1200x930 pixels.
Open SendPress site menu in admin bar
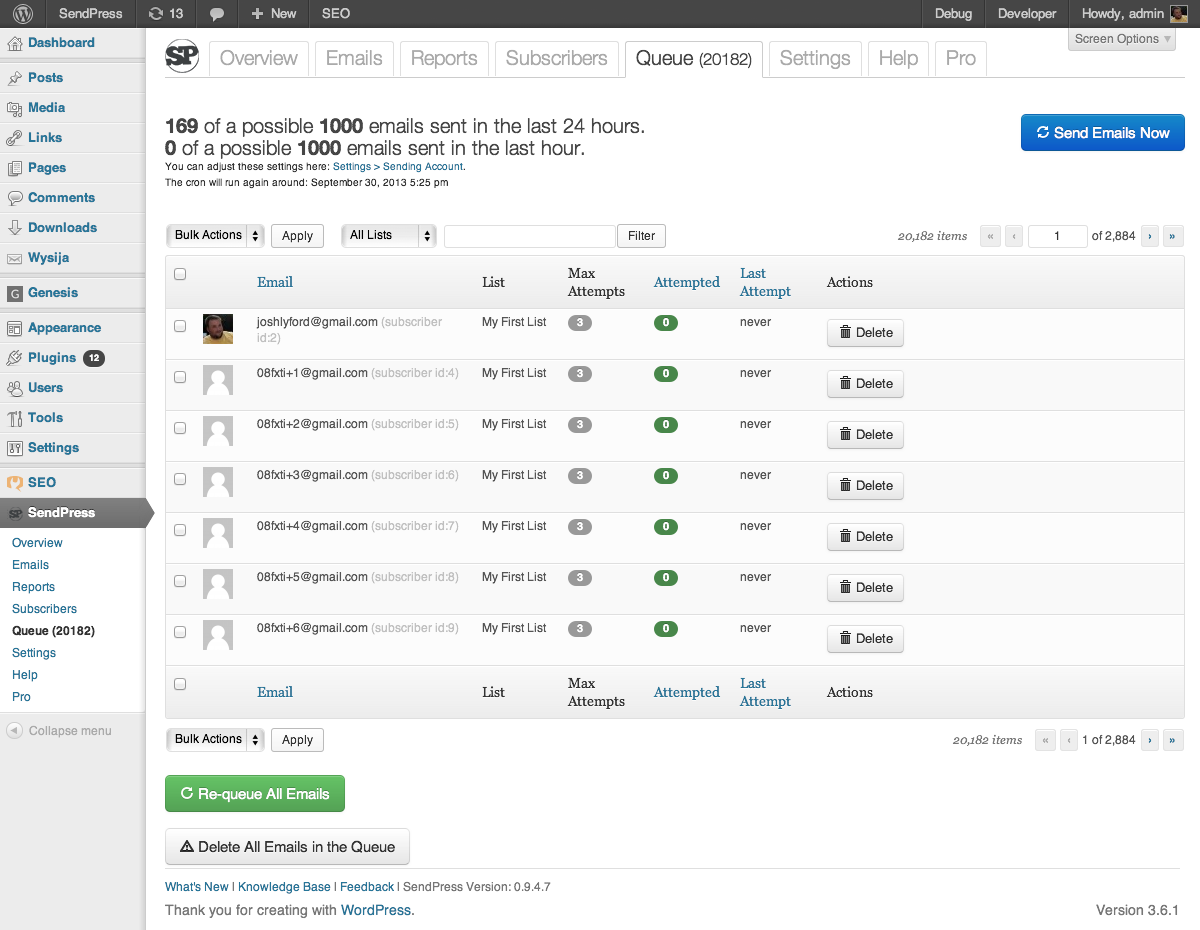[x=90, y=14]
